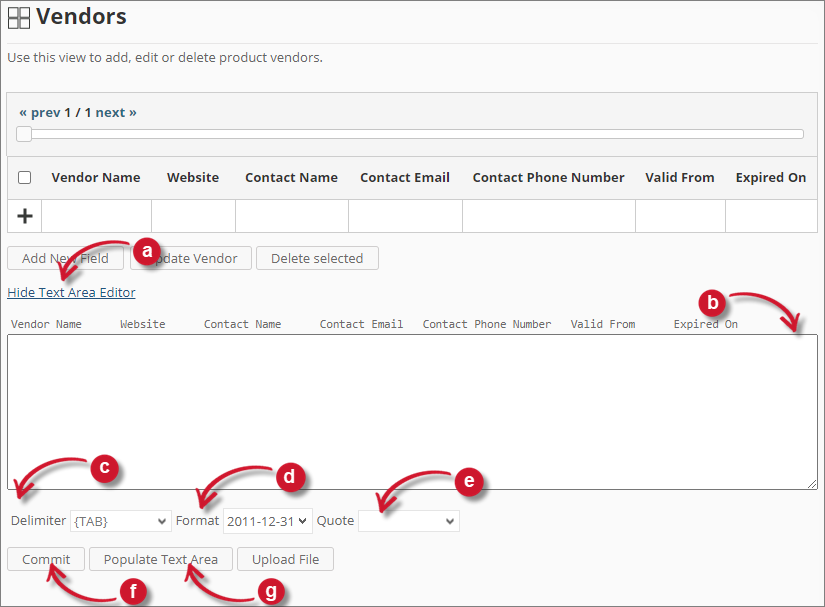This screenshot has height=607, width=825.
Task: Click the Upload File button
Action: (285, 559)
